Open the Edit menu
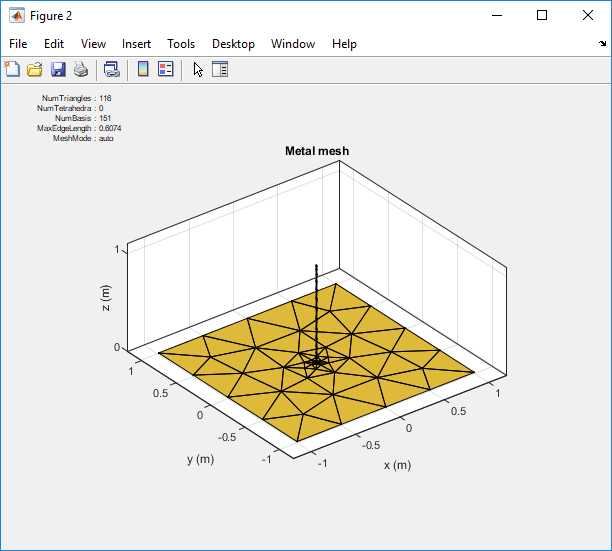 point(54,44)
